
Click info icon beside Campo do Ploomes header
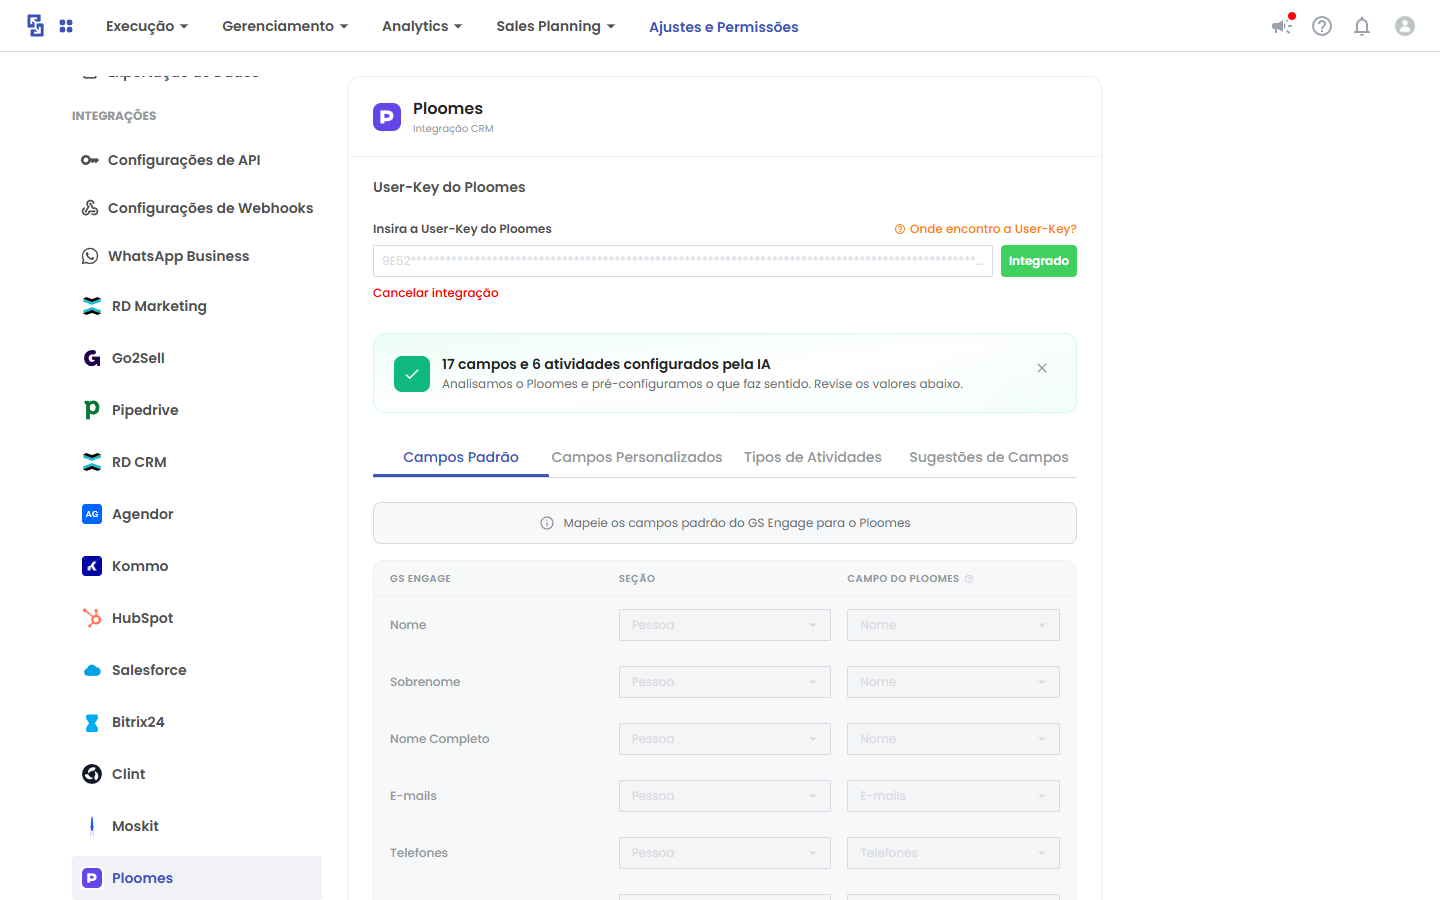pyautogui.click(x=969, y=579)
